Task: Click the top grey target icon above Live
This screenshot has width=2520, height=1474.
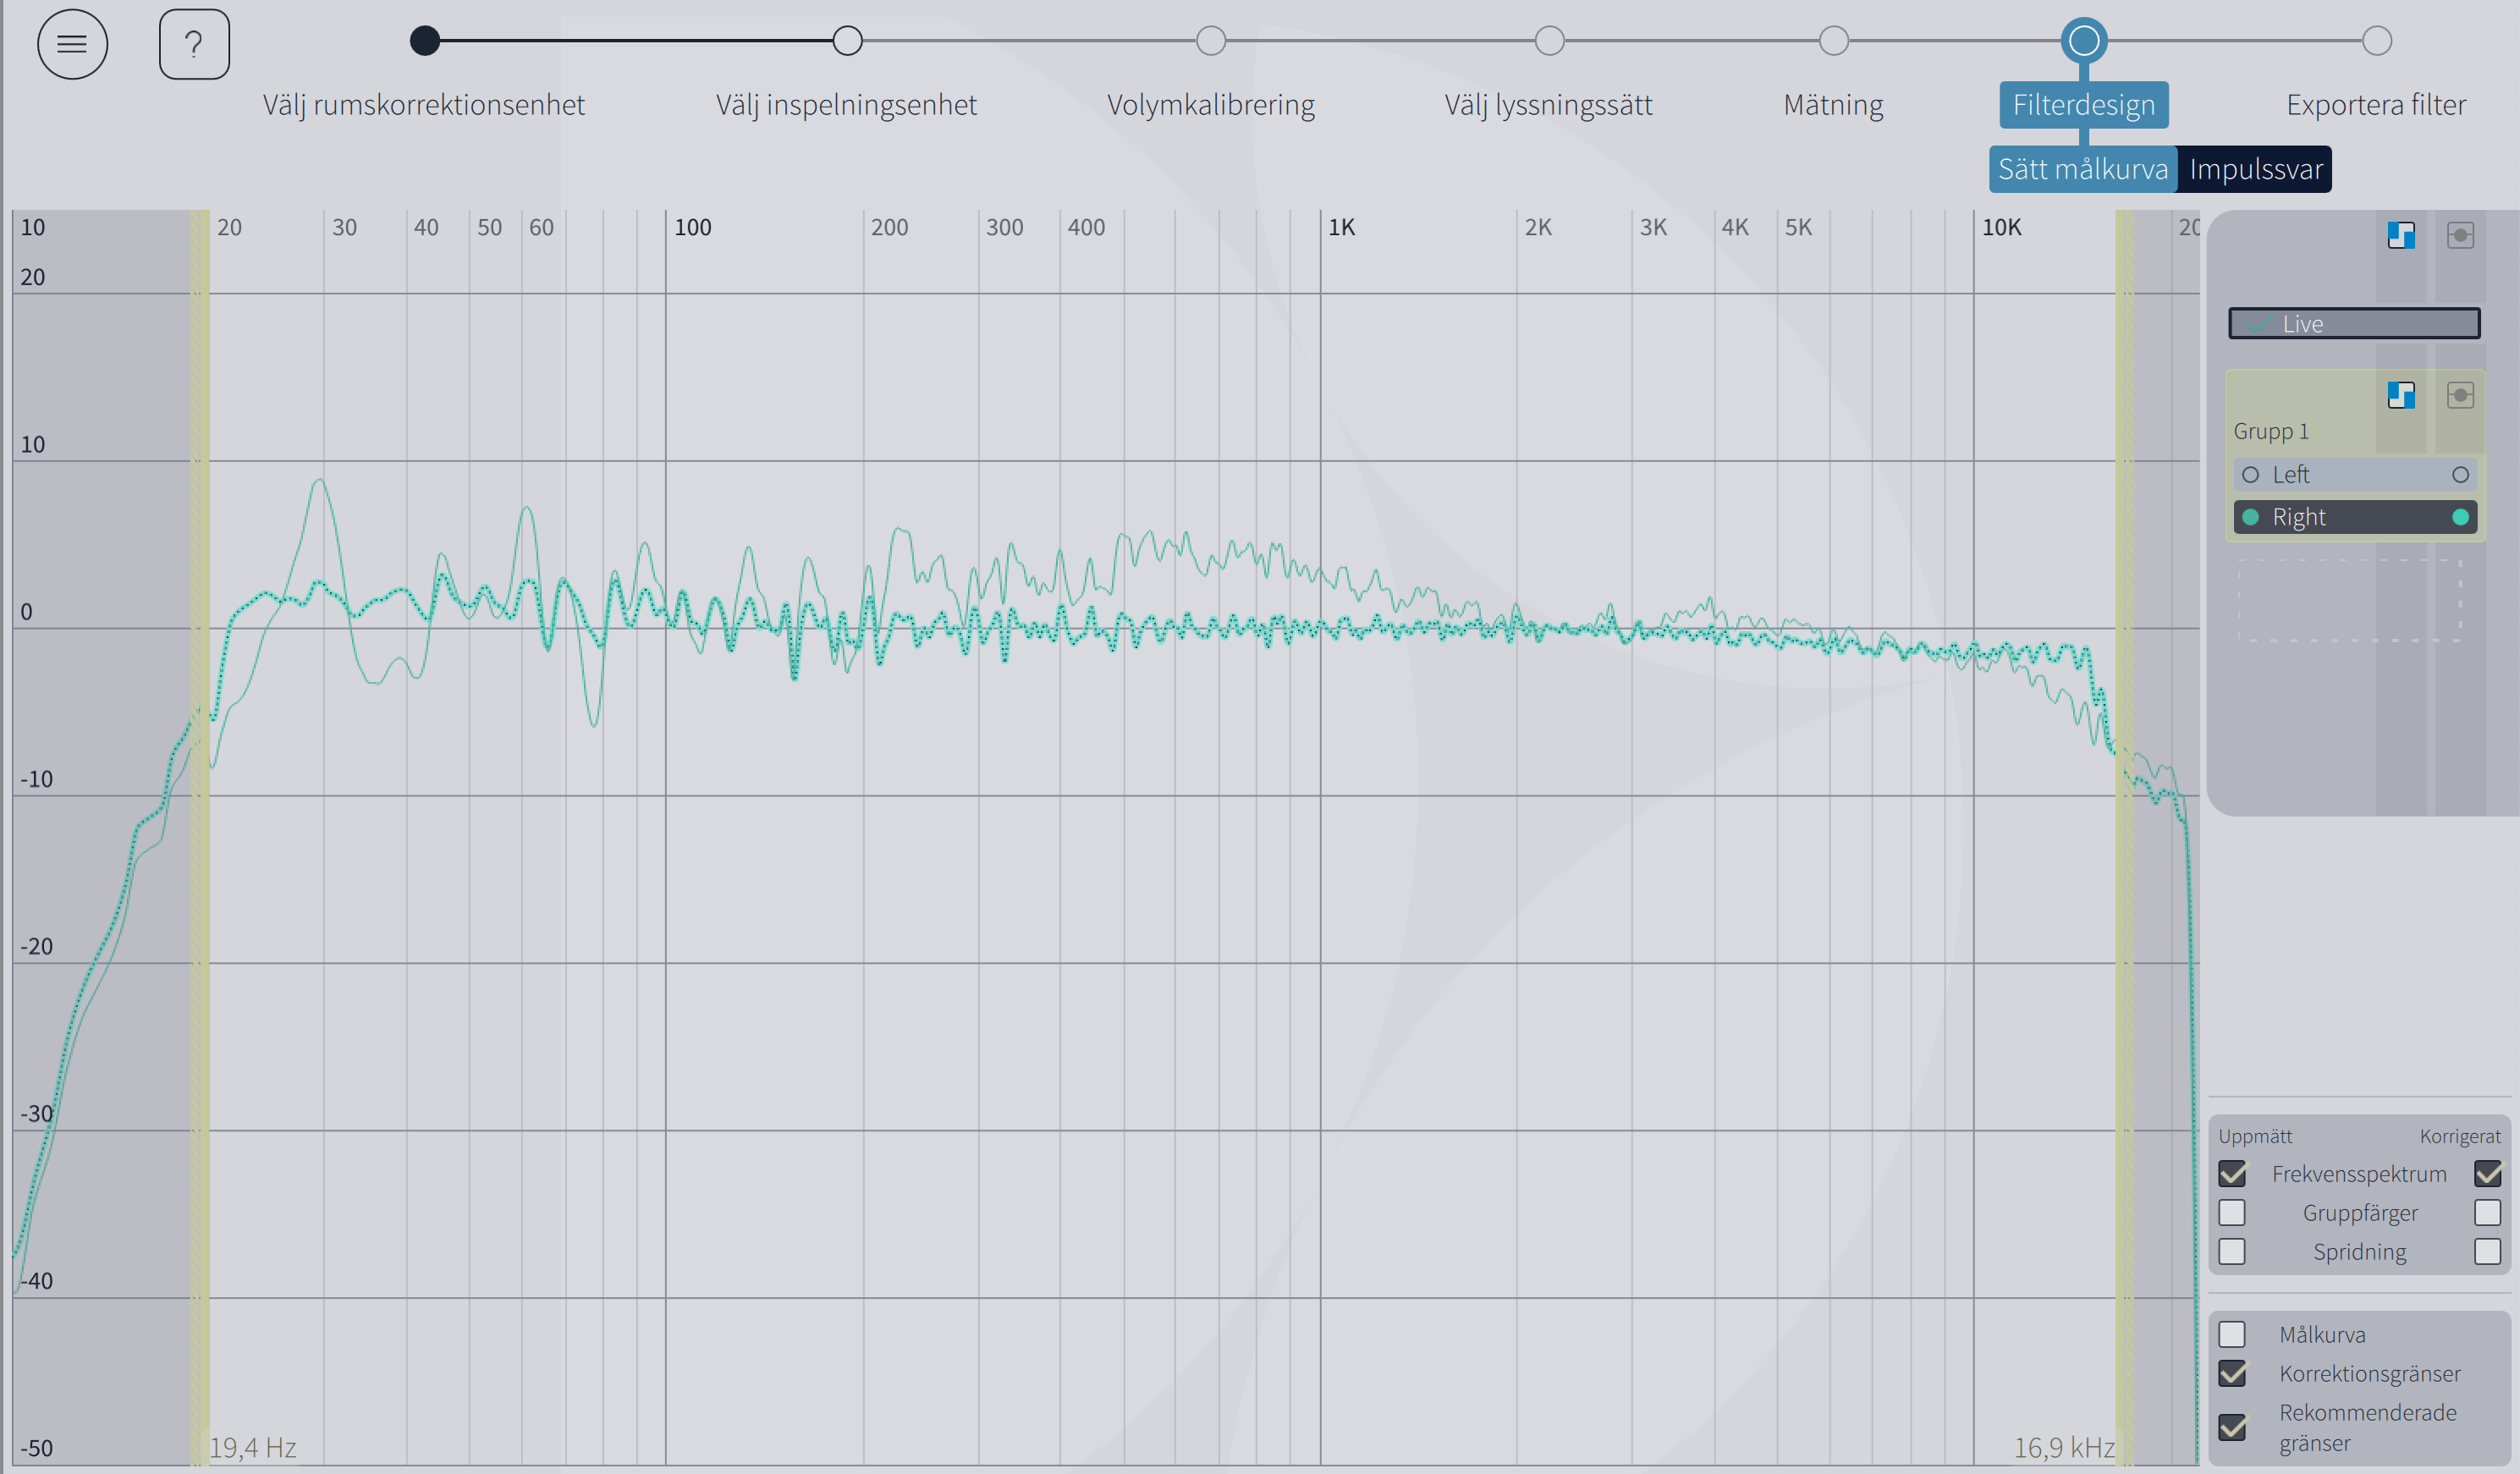Action: pos(2460,235)
